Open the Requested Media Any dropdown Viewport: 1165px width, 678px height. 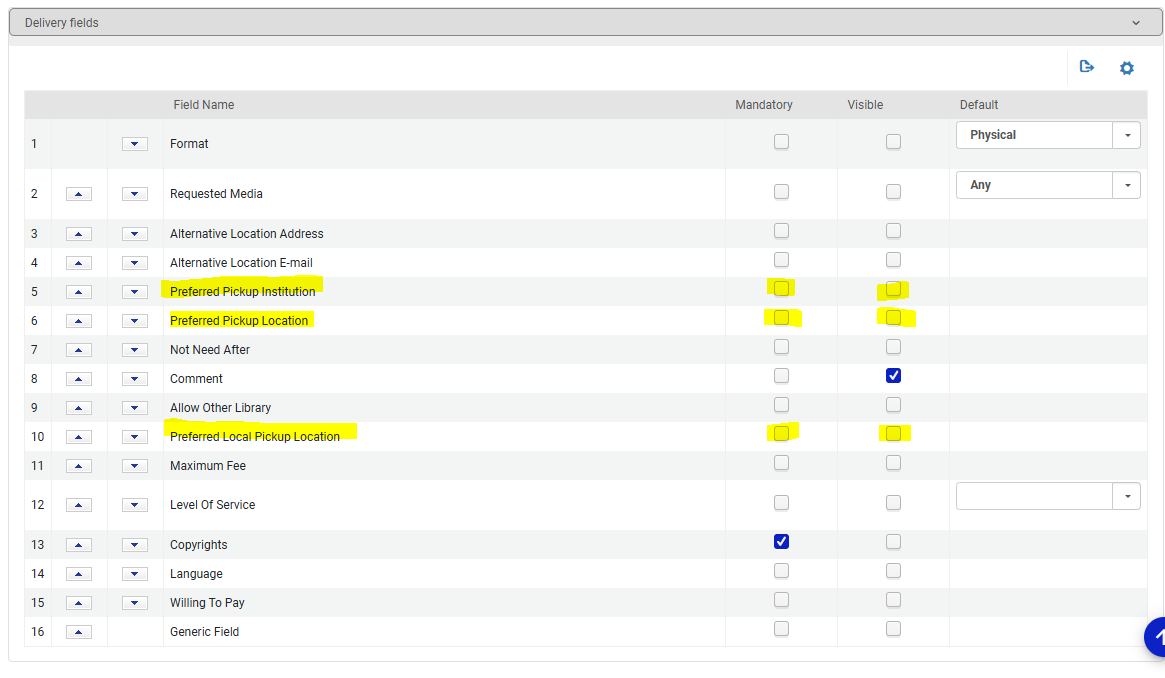pos(1126,184)
